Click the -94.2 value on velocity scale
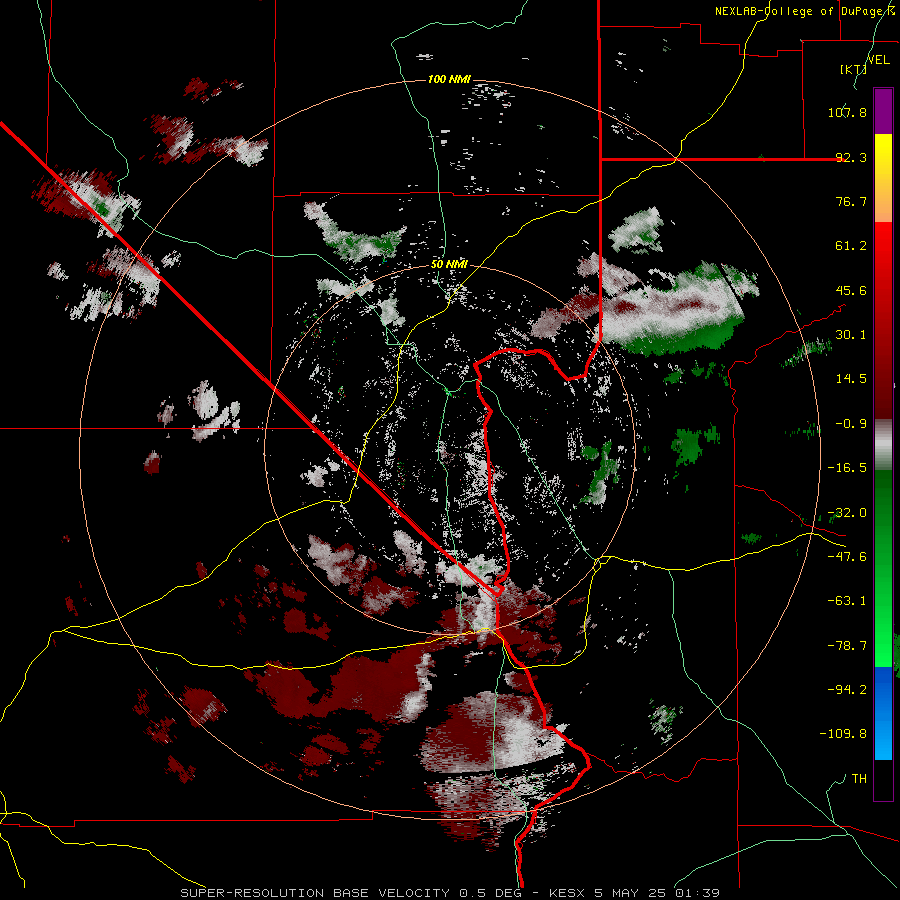 tap(847, 690)
